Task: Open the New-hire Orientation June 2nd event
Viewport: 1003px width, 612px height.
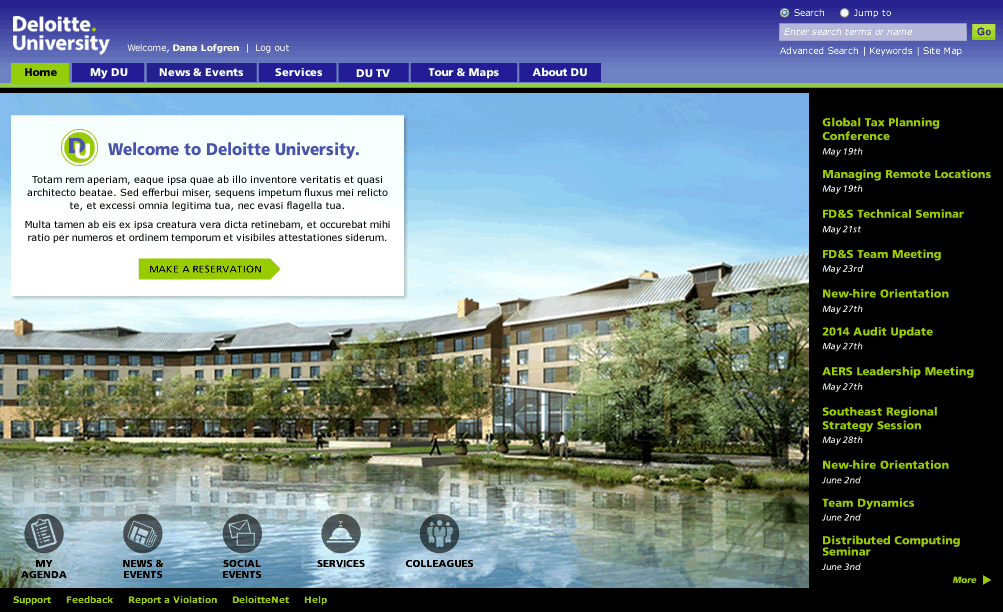Action: pos(885,465)
